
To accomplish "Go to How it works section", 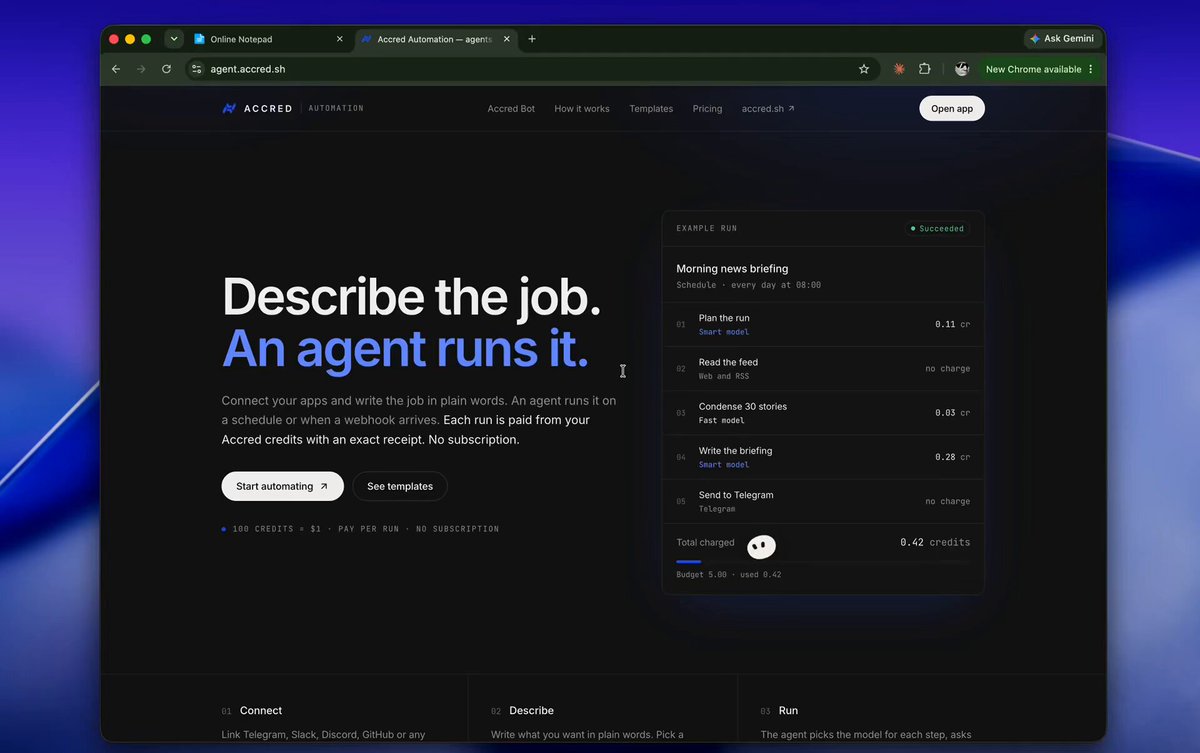I will 582,109.
